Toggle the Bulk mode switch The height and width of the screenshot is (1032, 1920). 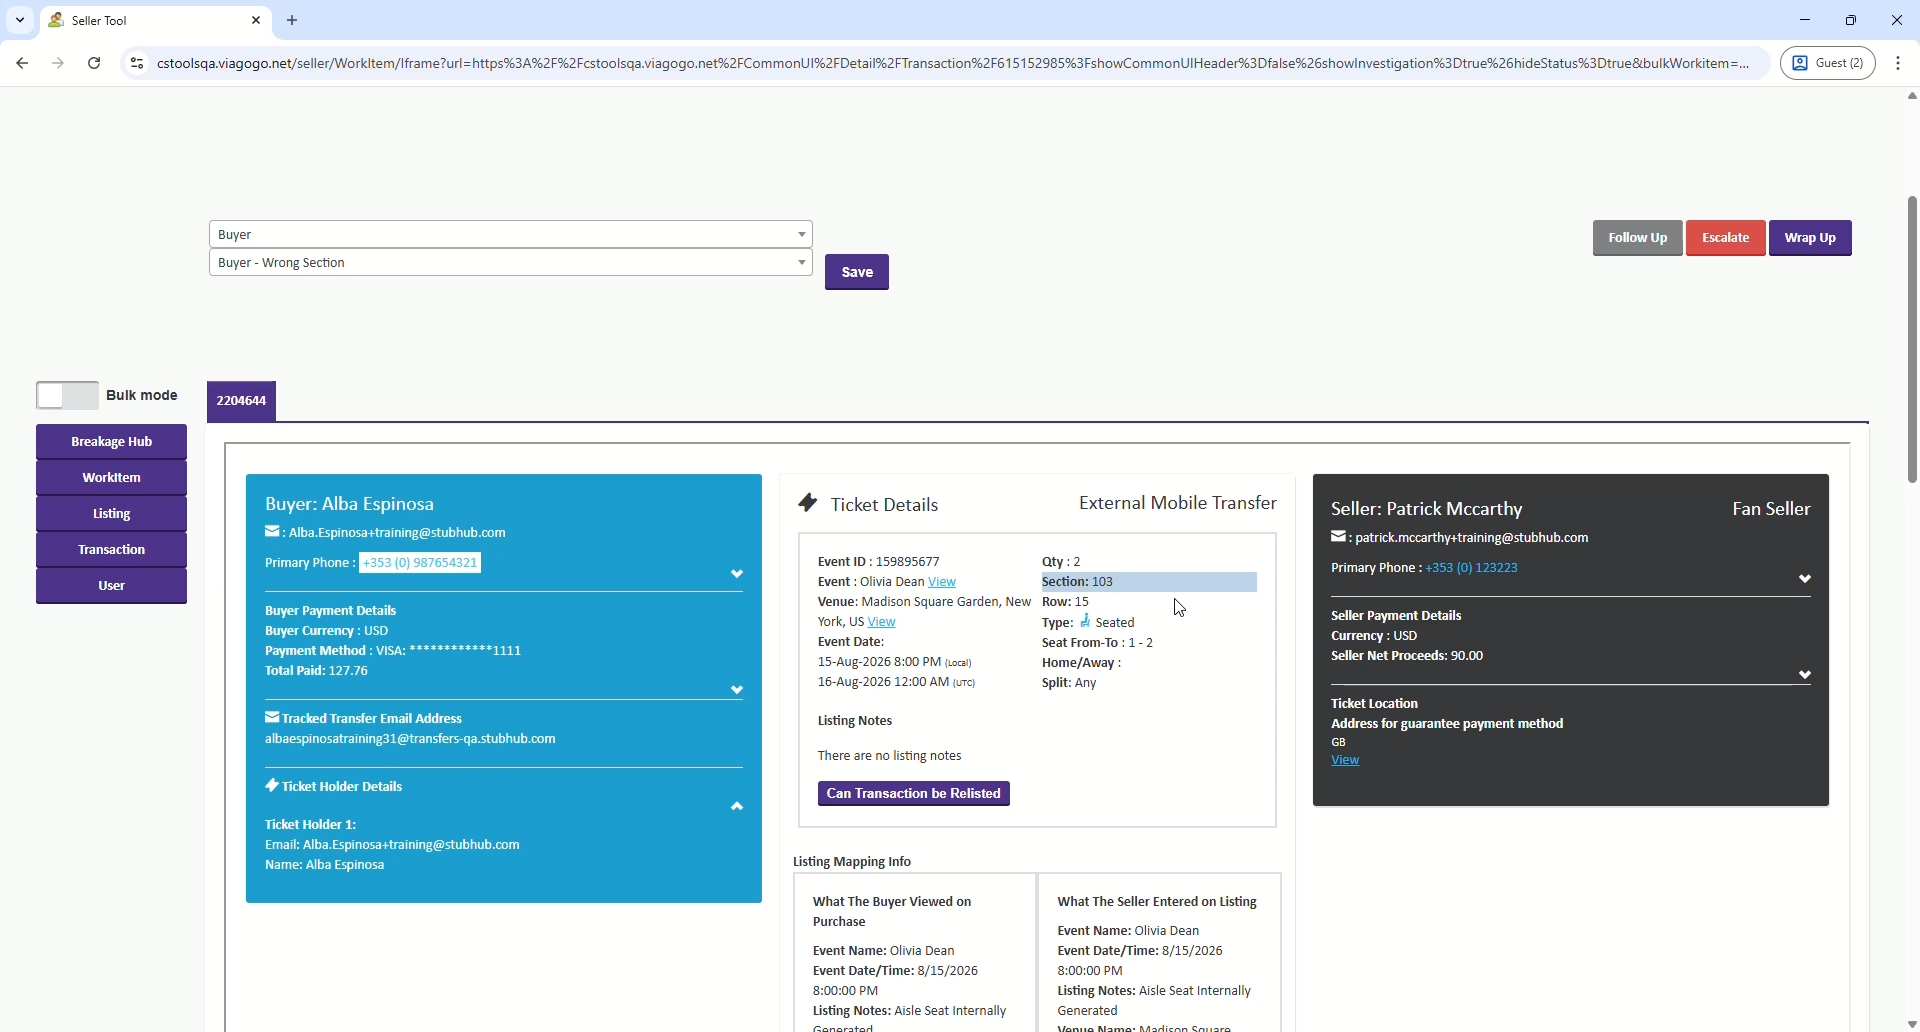click(67, 396)
